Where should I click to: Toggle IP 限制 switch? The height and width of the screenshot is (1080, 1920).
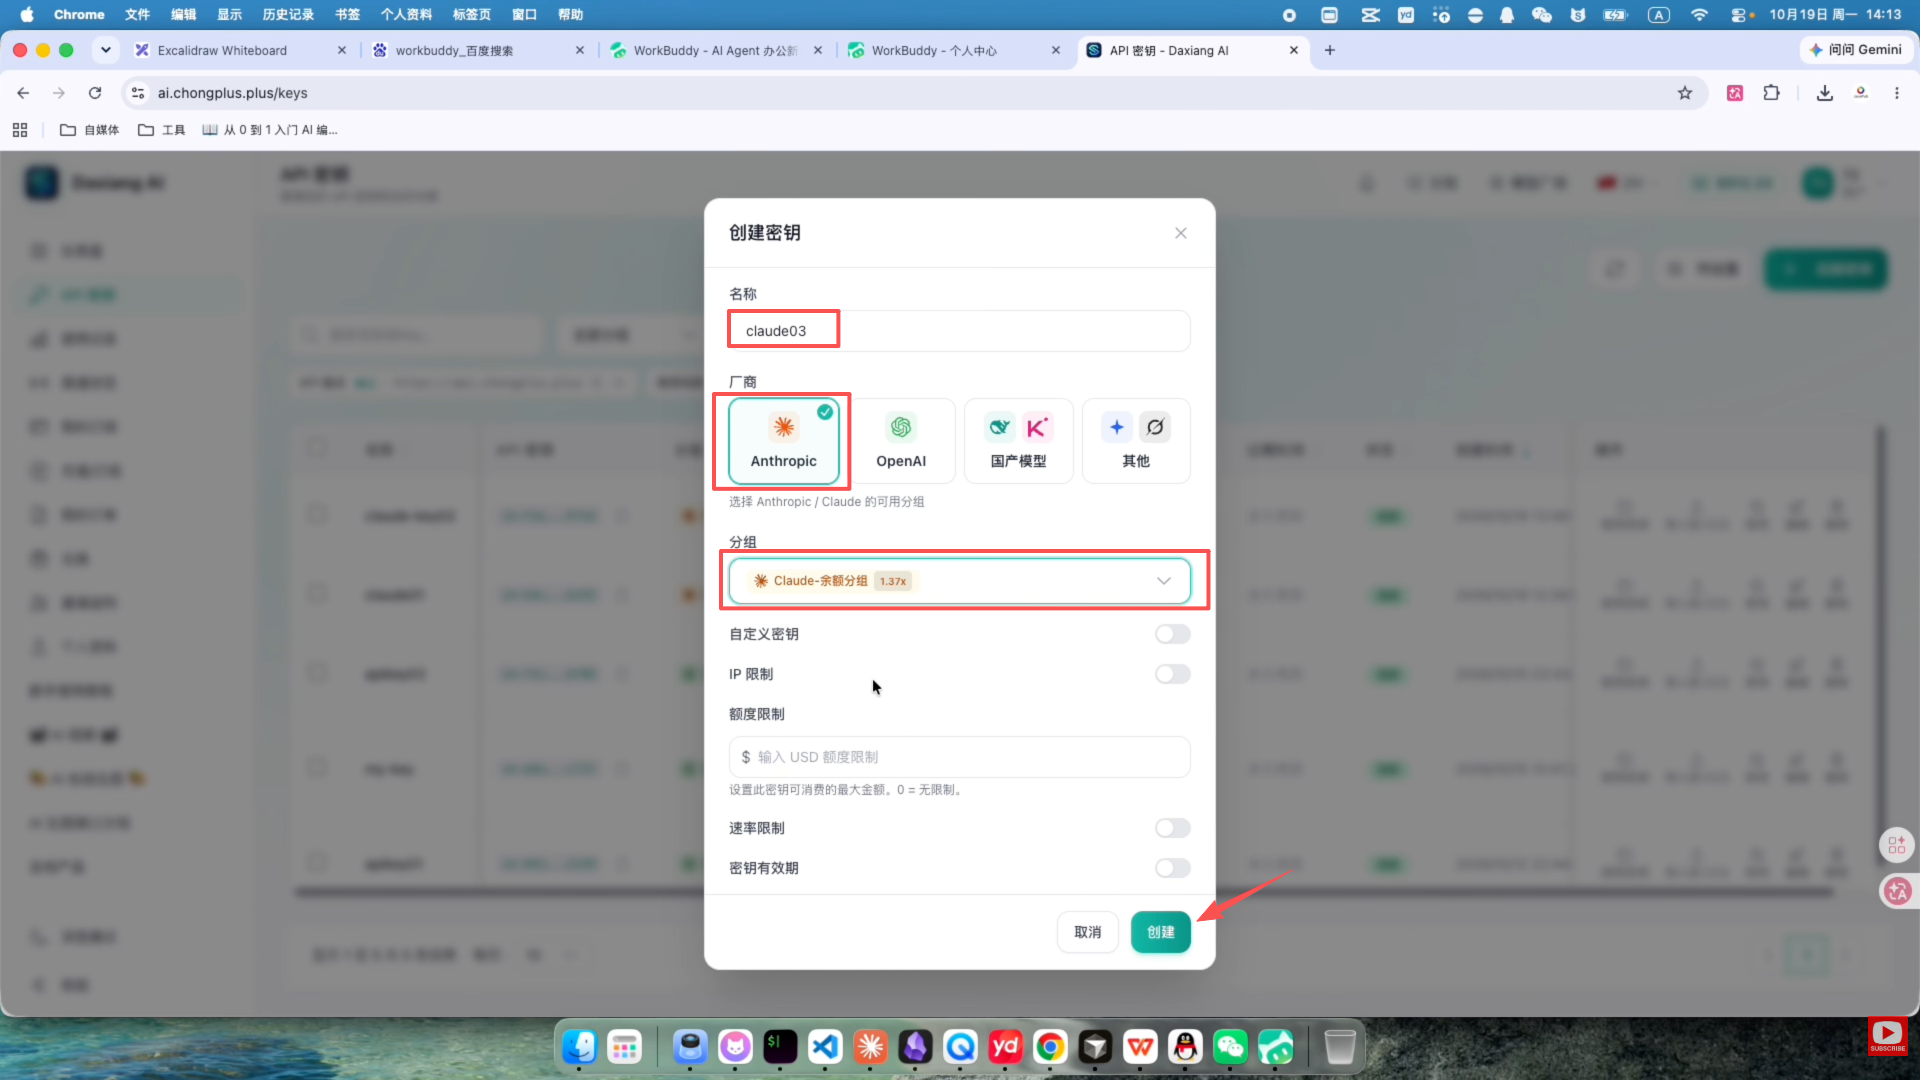[1172, 674]
